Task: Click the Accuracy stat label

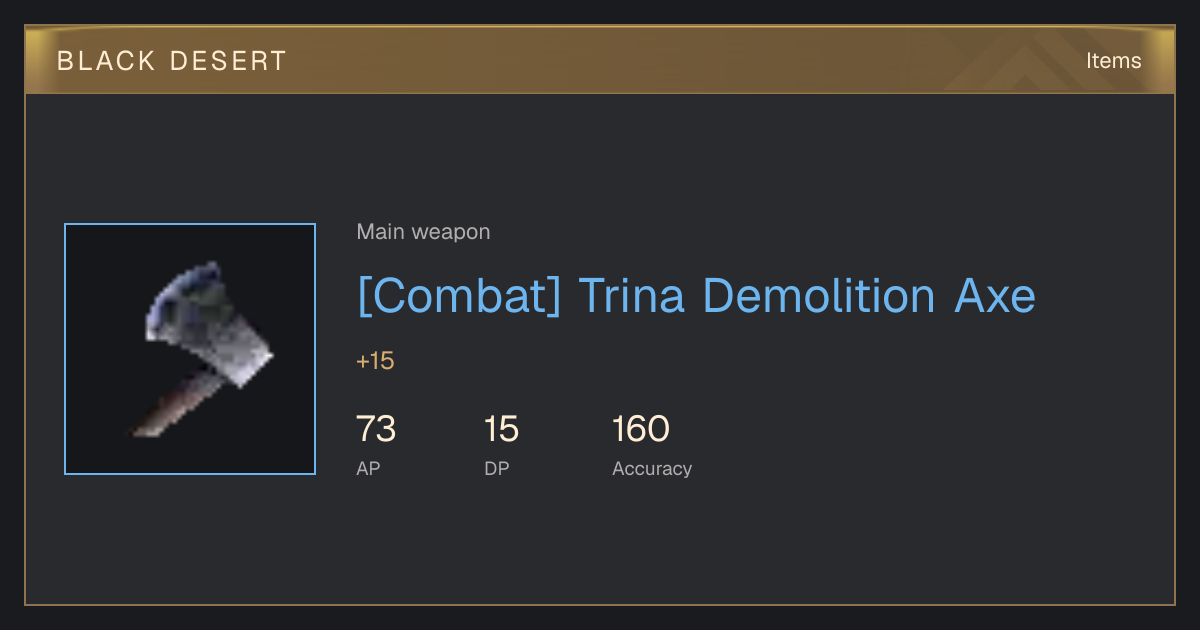Action: point(652,468)
